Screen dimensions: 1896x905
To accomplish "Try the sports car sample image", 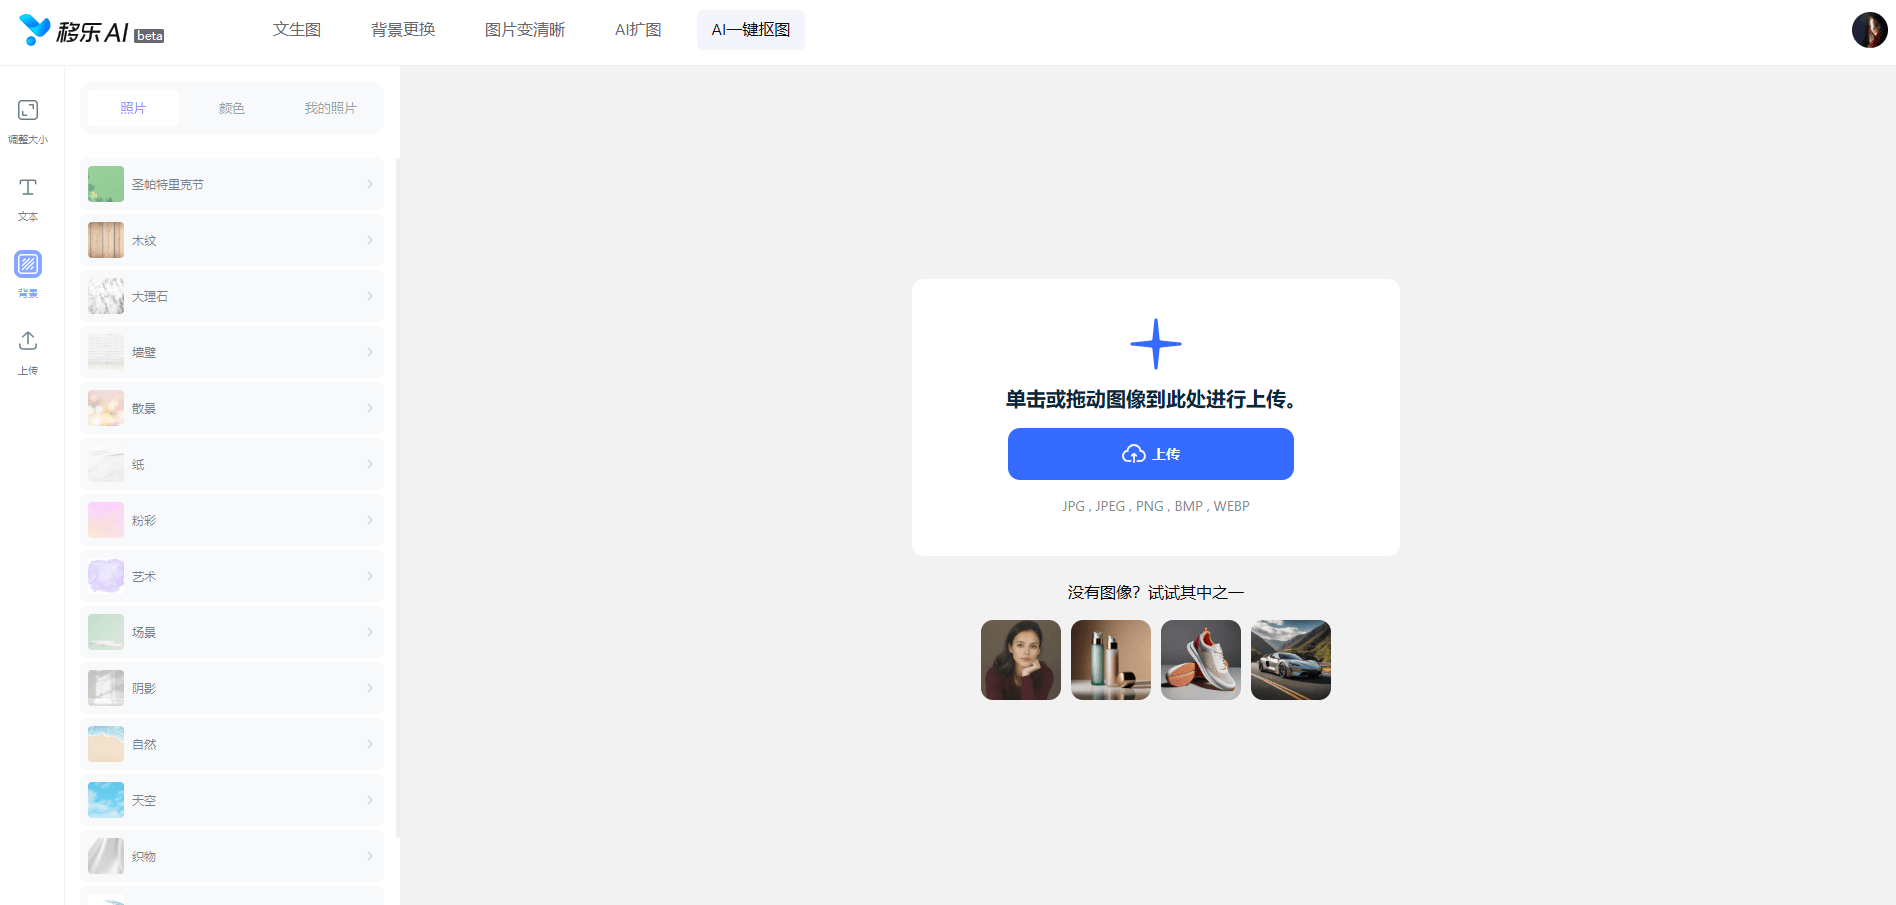I will (1291, 660).
